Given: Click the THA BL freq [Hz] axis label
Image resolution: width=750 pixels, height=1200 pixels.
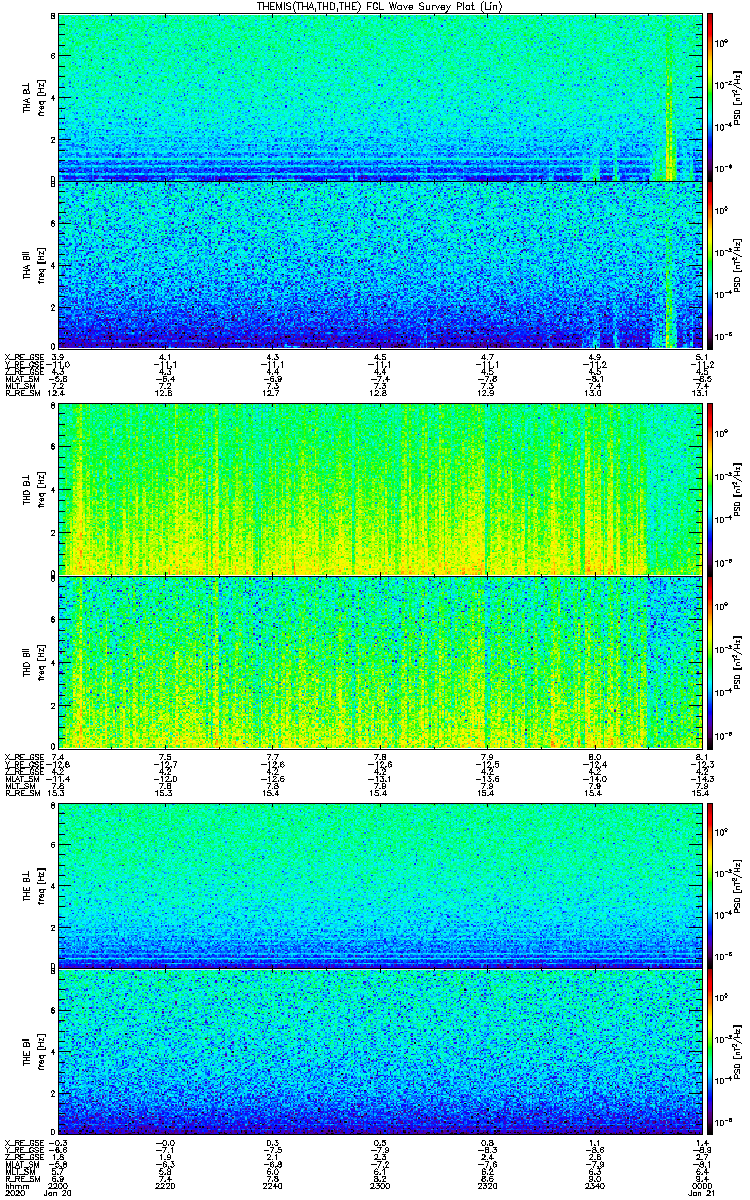Looking at the screenshot, I should coord(40,97).
